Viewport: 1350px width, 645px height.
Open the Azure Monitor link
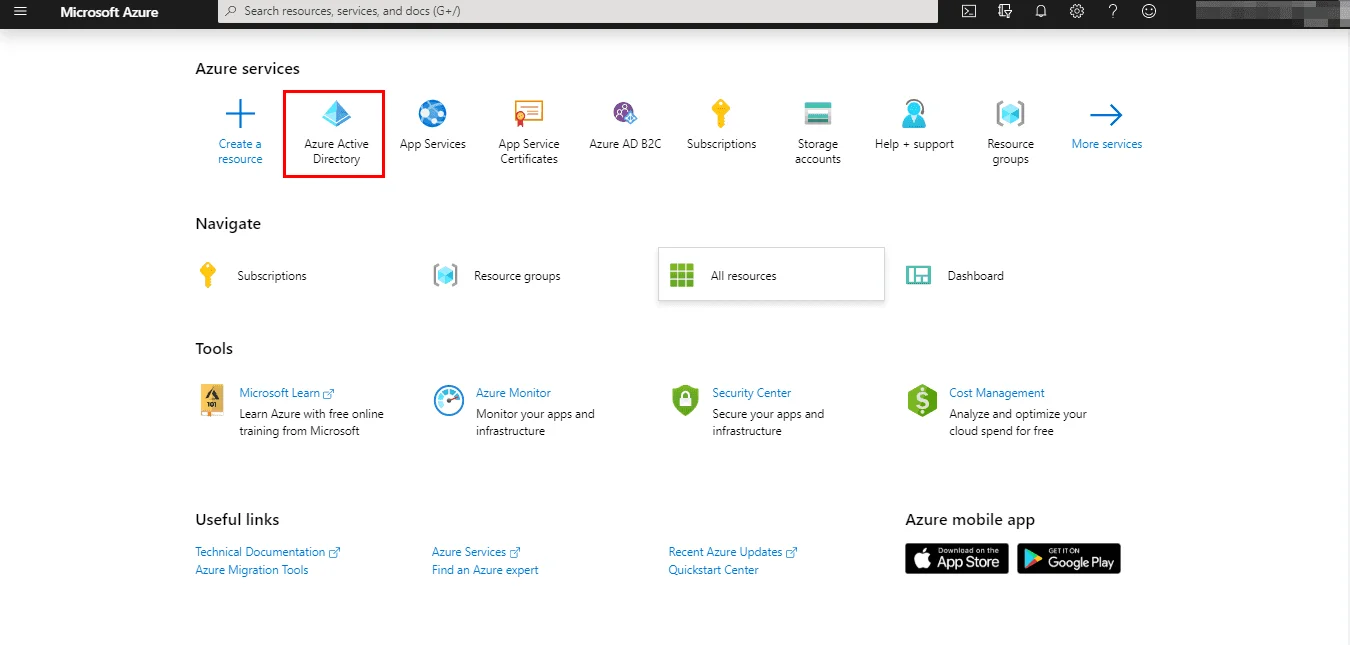pyautogui.click(x=513, y=393)
